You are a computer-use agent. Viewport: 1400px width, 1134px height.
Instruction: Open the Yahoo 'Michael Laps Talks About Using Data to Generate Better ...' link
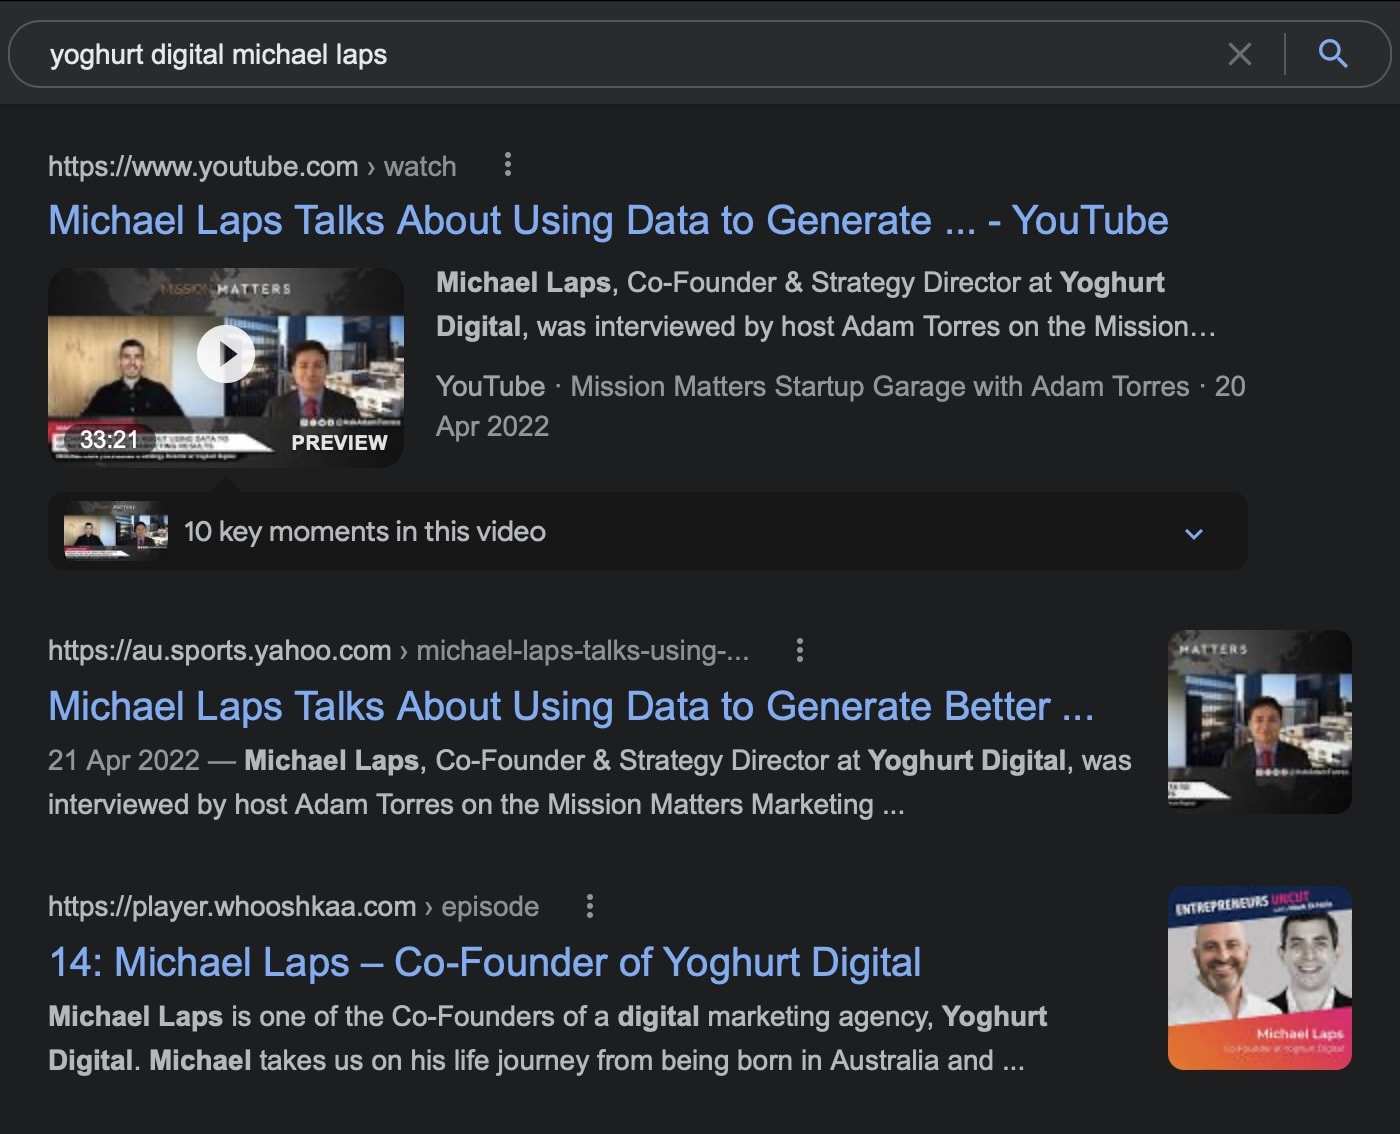tap(571, 706)
